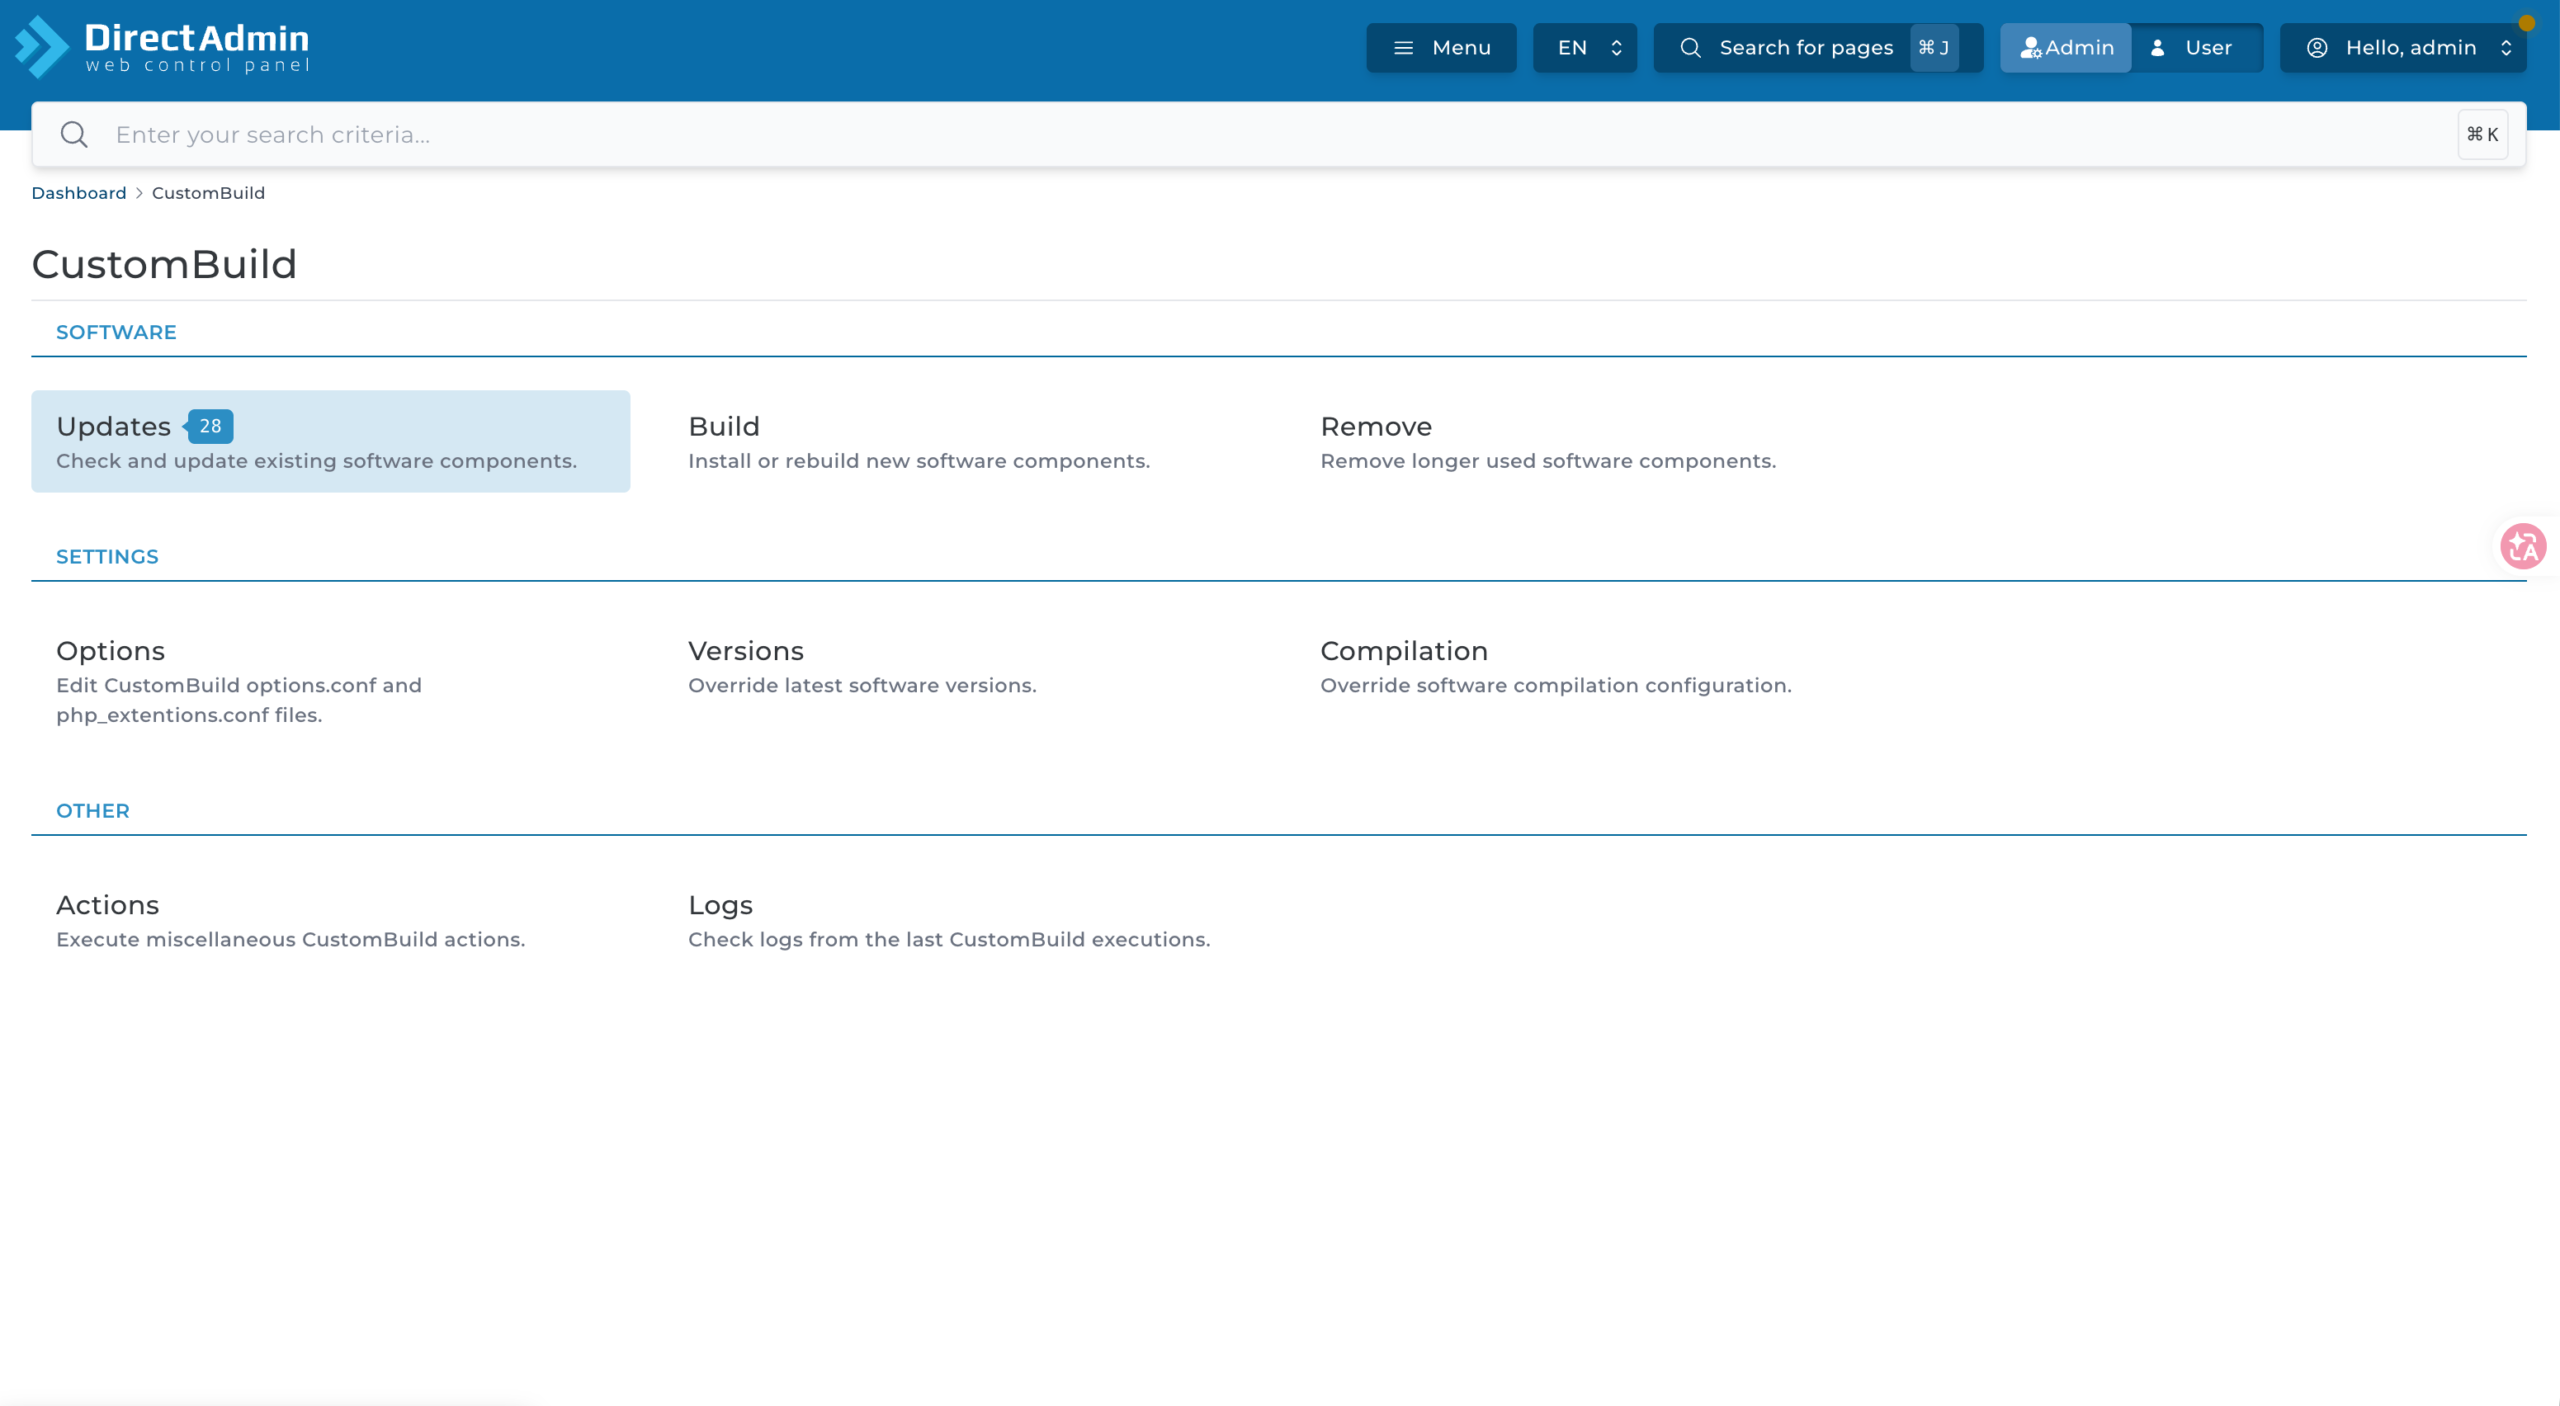Open the main Menu dropdown
Screen dimensions: 2560x1406
[1441, 48]
